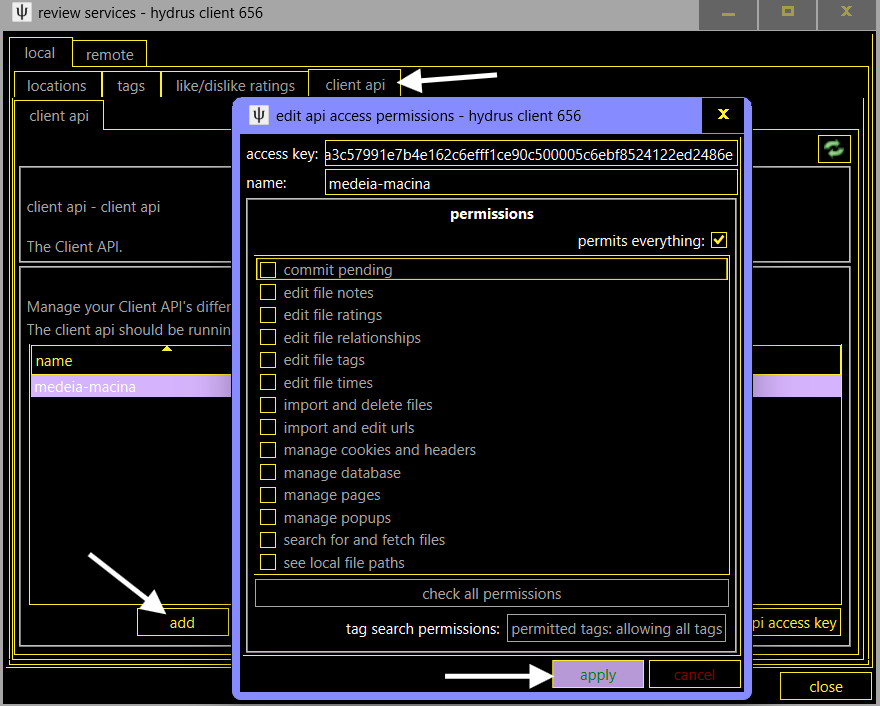Click into the name text field

click(x=531, y=183)
